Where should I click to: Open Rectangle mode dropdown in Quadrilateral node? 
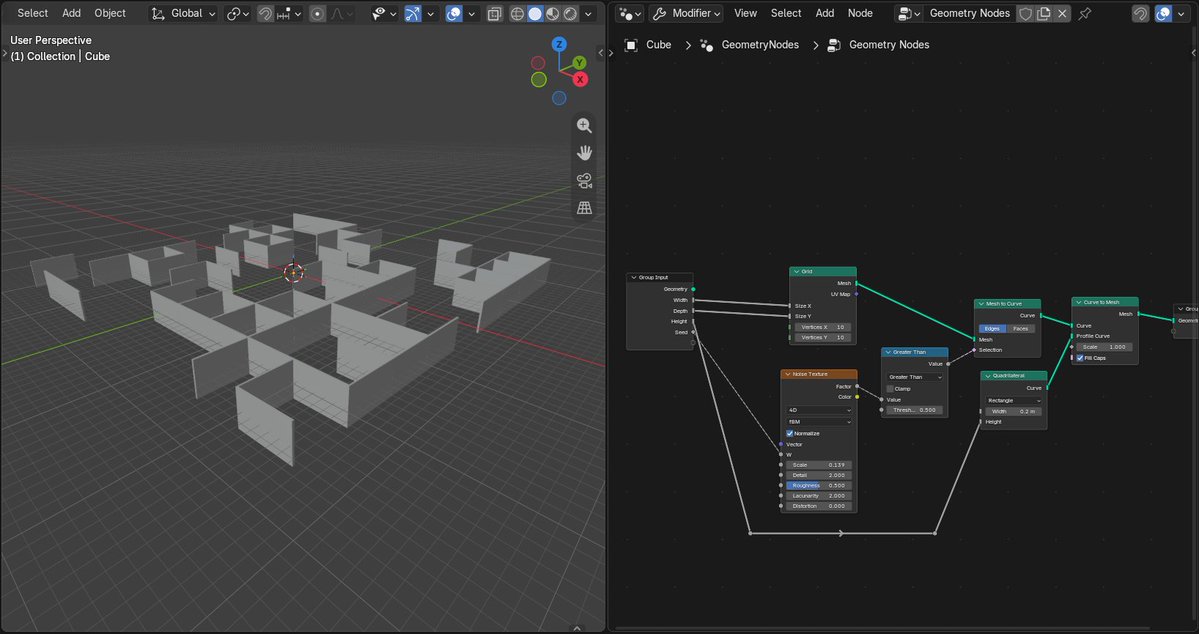coord(1014,401)
